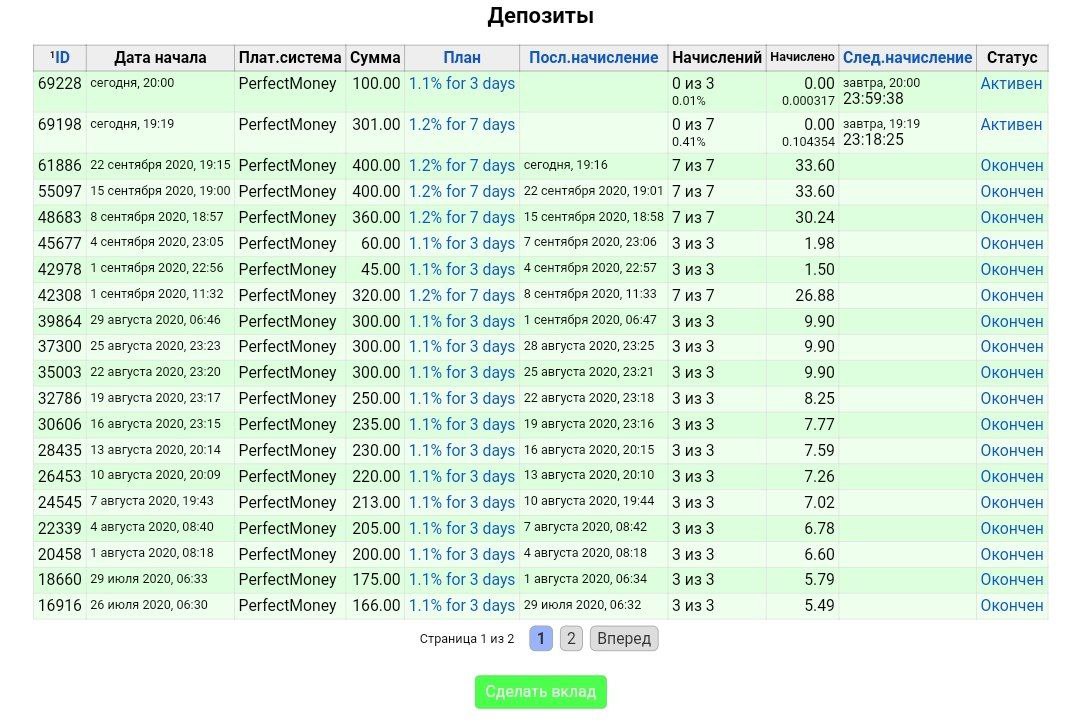Open plan link for deposit 61886

(461, 166)
